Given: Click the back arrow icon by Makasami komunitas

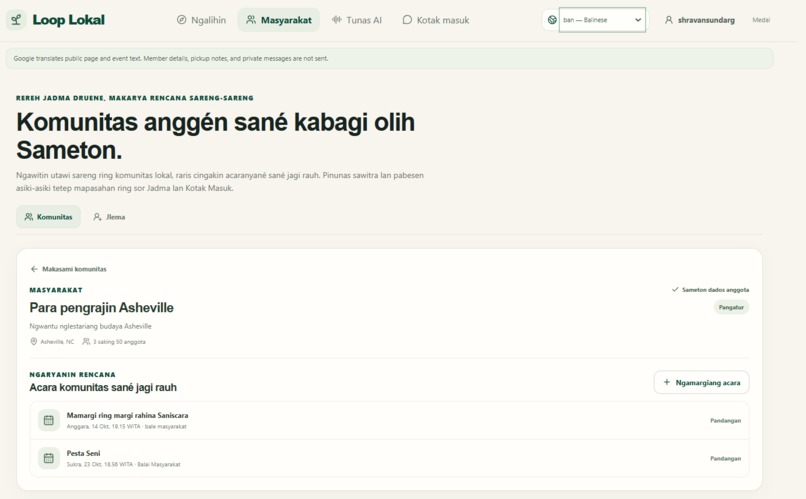Looking at the screenshot, I should 34,269.
